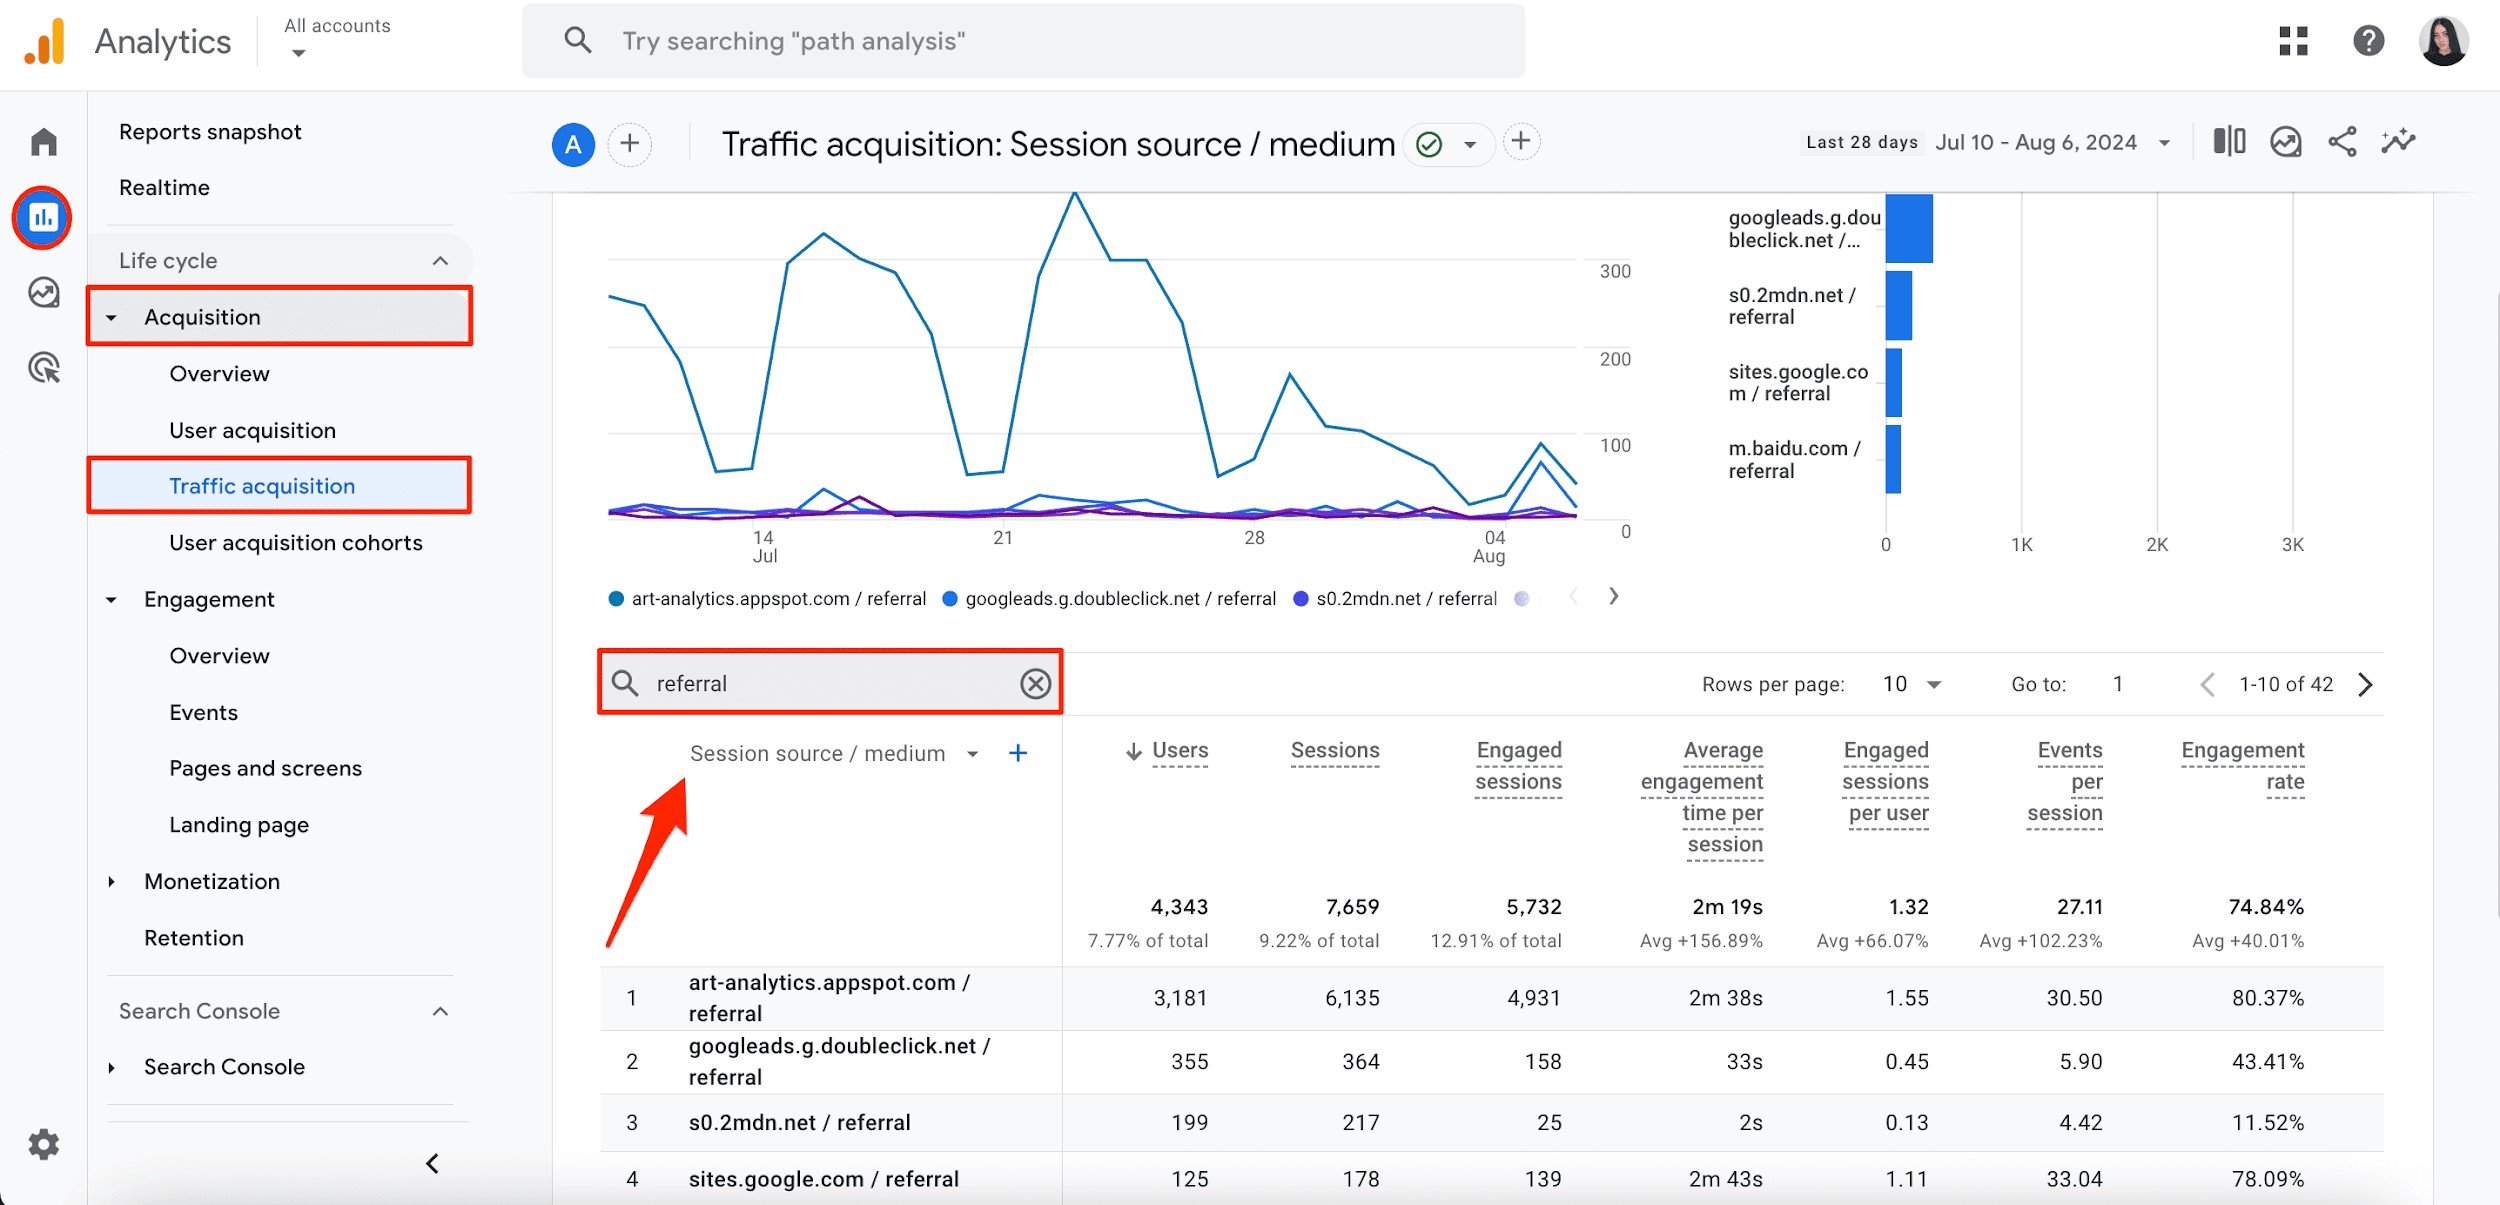2500x1205 pixels.
Task: Click the referral search input field
Action: [x=829, y=684]
